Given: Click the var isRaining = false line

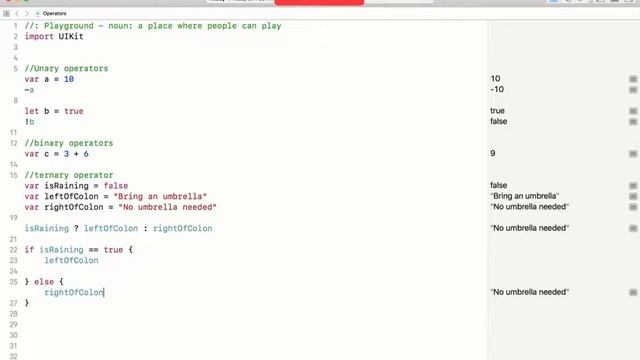Looking at the screenshot, I should [76, 186].
